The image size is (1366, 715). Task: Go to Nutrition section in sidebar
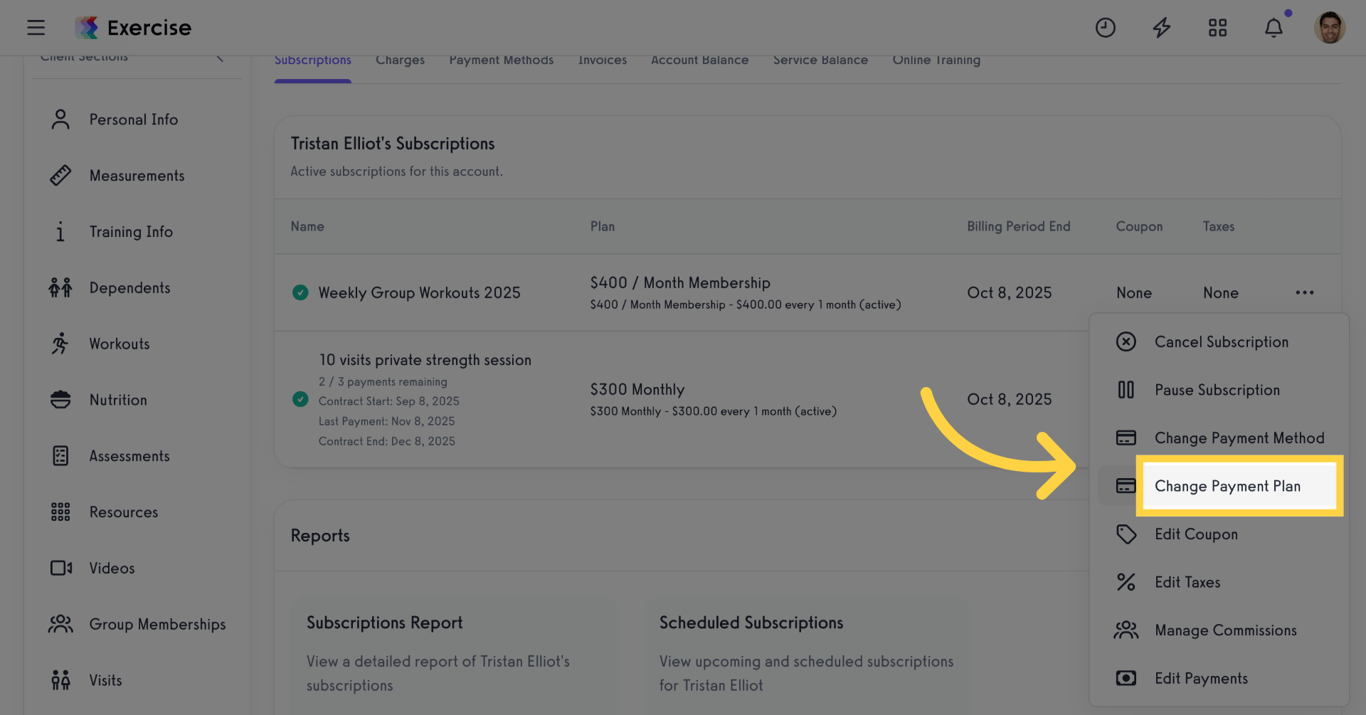118,400
